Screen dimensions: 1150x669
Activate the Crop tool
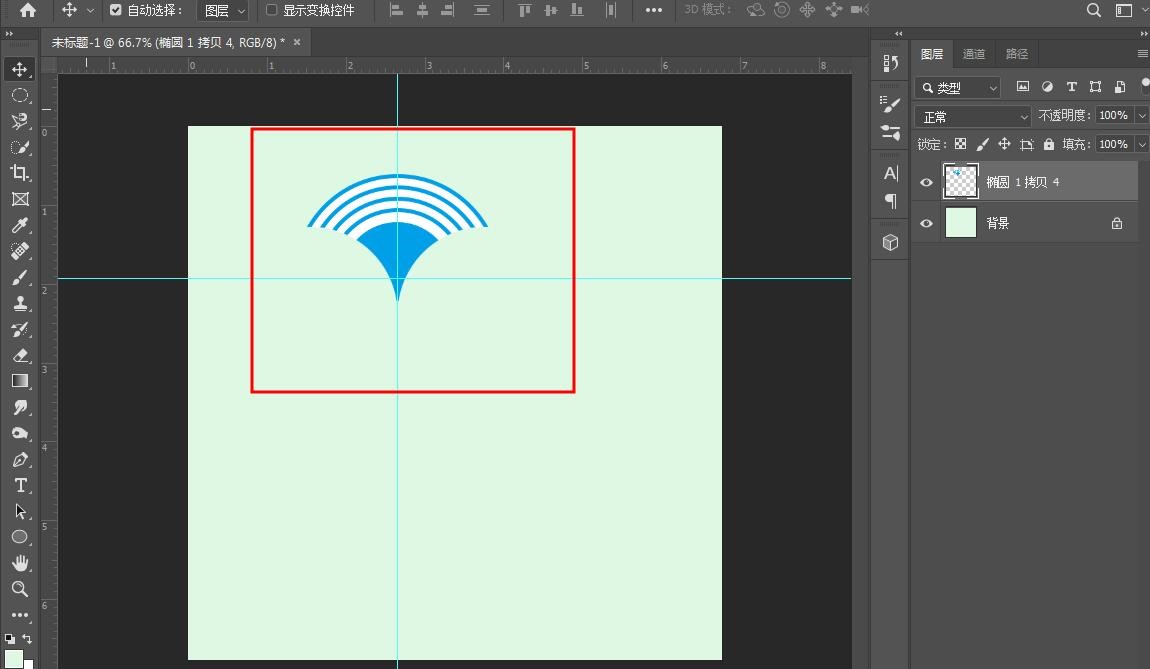coord(20,173)
